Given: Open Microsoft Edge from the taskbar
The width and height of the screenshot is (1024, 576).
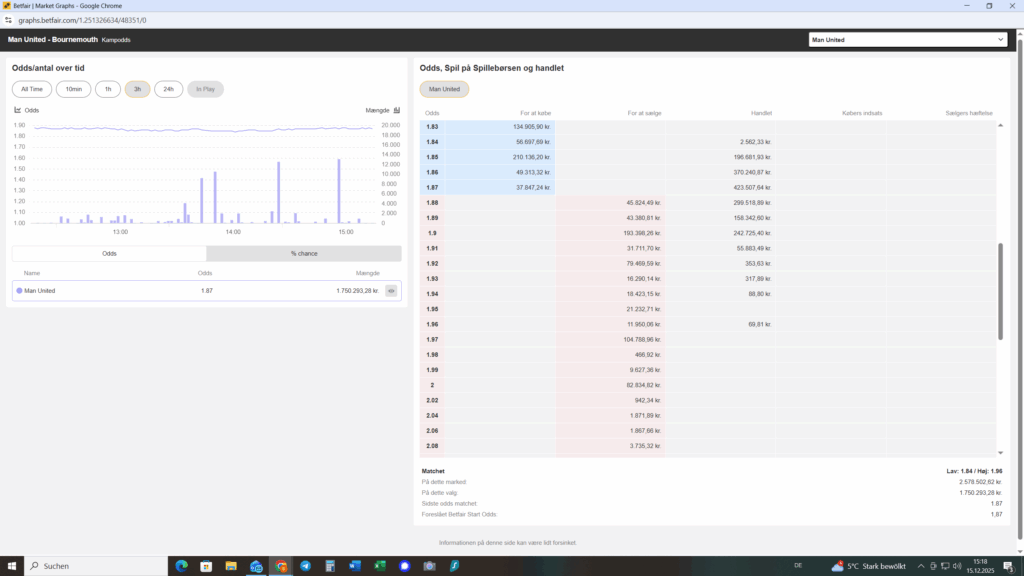Looking at the screenshot, I should coord(181,566).
